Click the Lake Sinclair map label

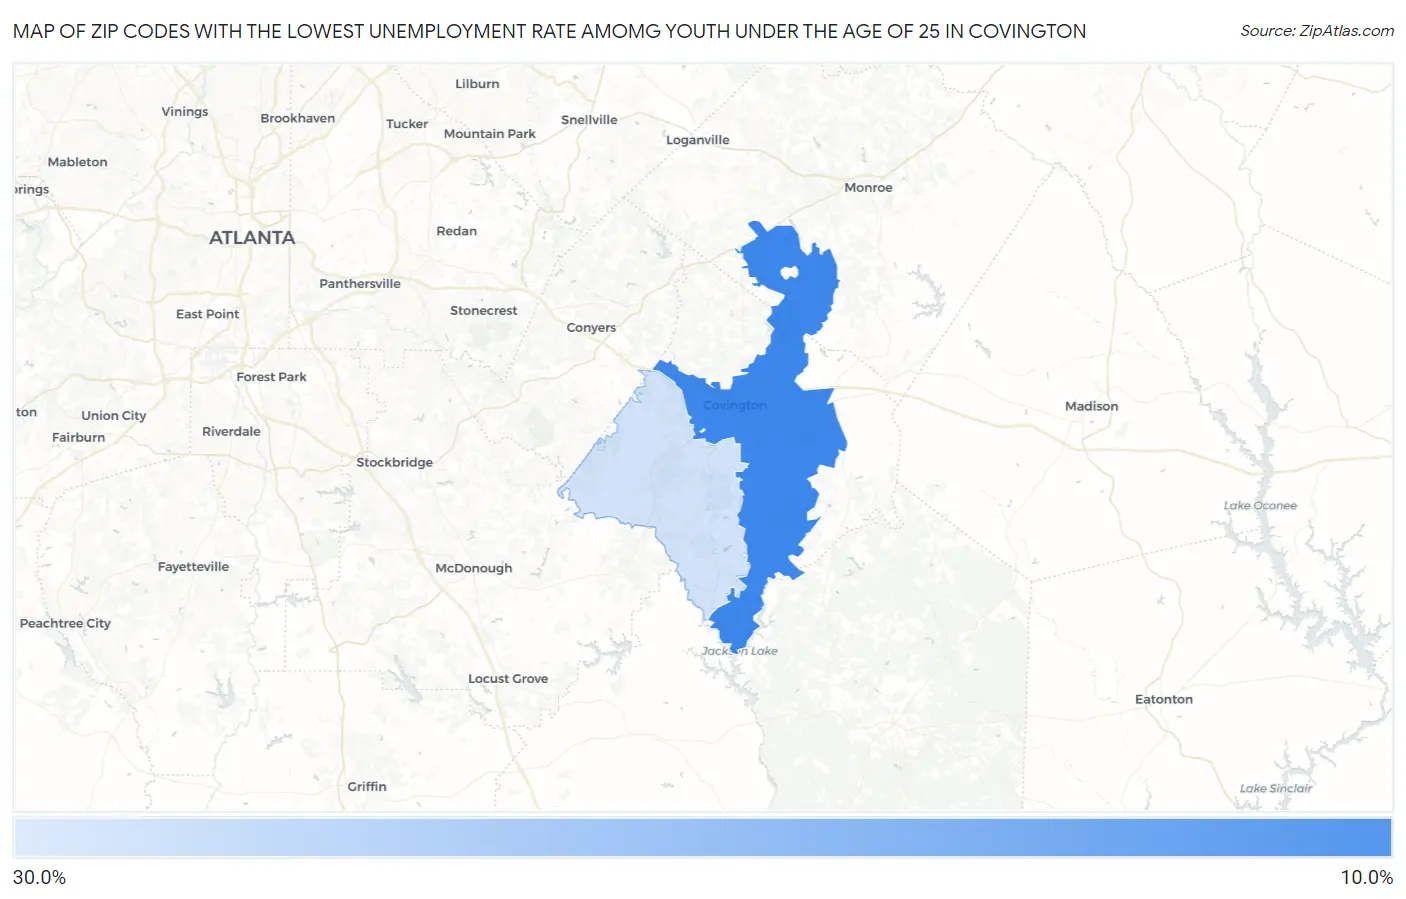click(1276, 789)
